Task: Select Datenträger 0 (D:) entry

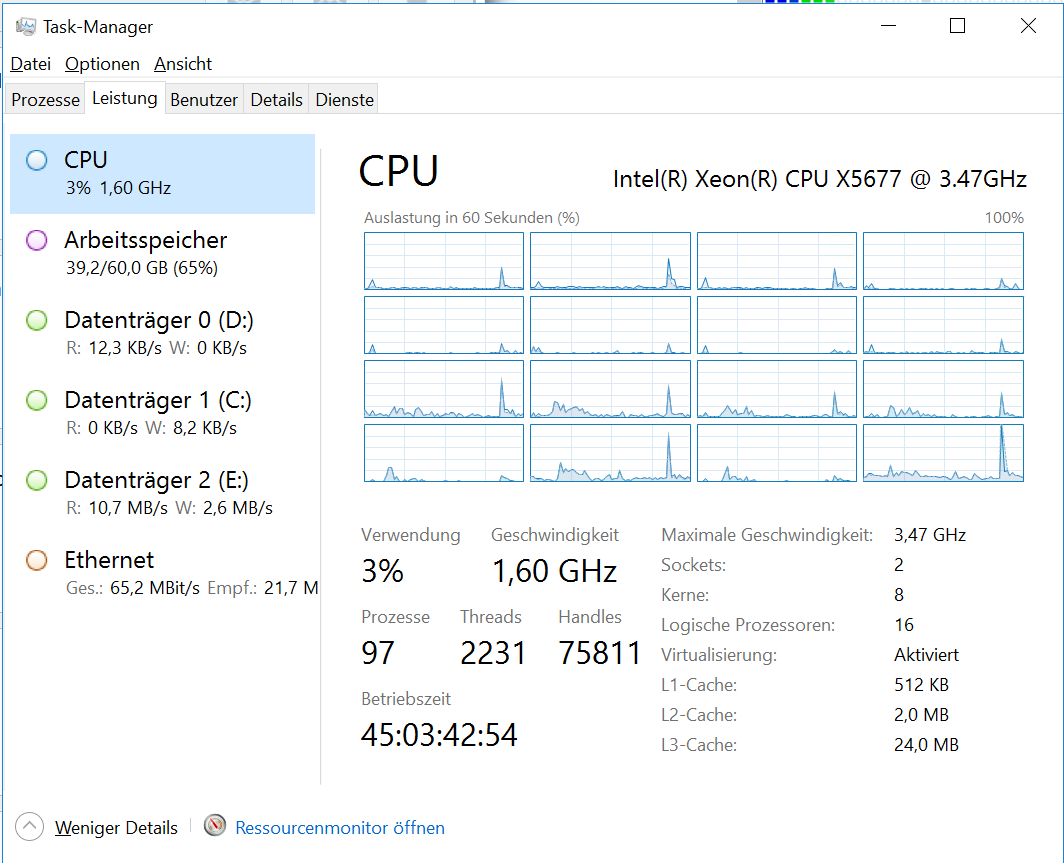Action: click(162, 334)
